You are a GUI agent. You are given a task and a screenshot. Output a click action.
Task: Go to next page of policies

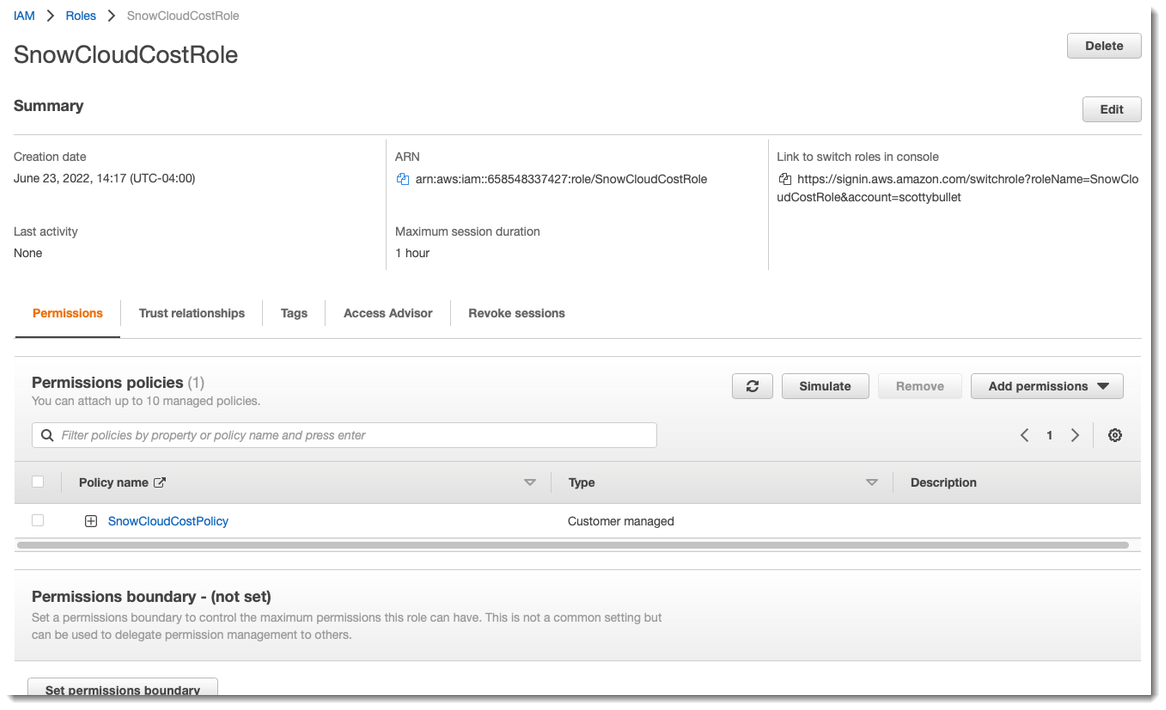(x=1075, y=436)
